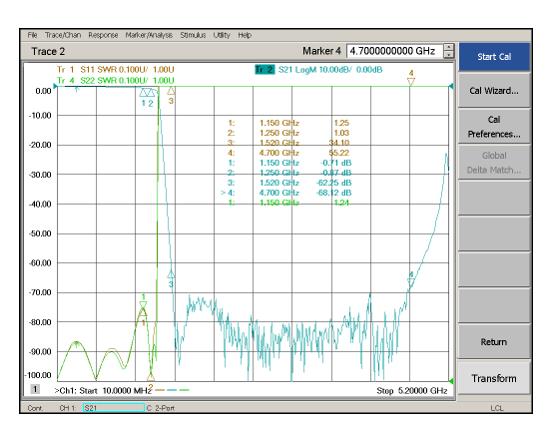
Task: Click marker 3 triangle at top of graph
Action: pos(171,91)
